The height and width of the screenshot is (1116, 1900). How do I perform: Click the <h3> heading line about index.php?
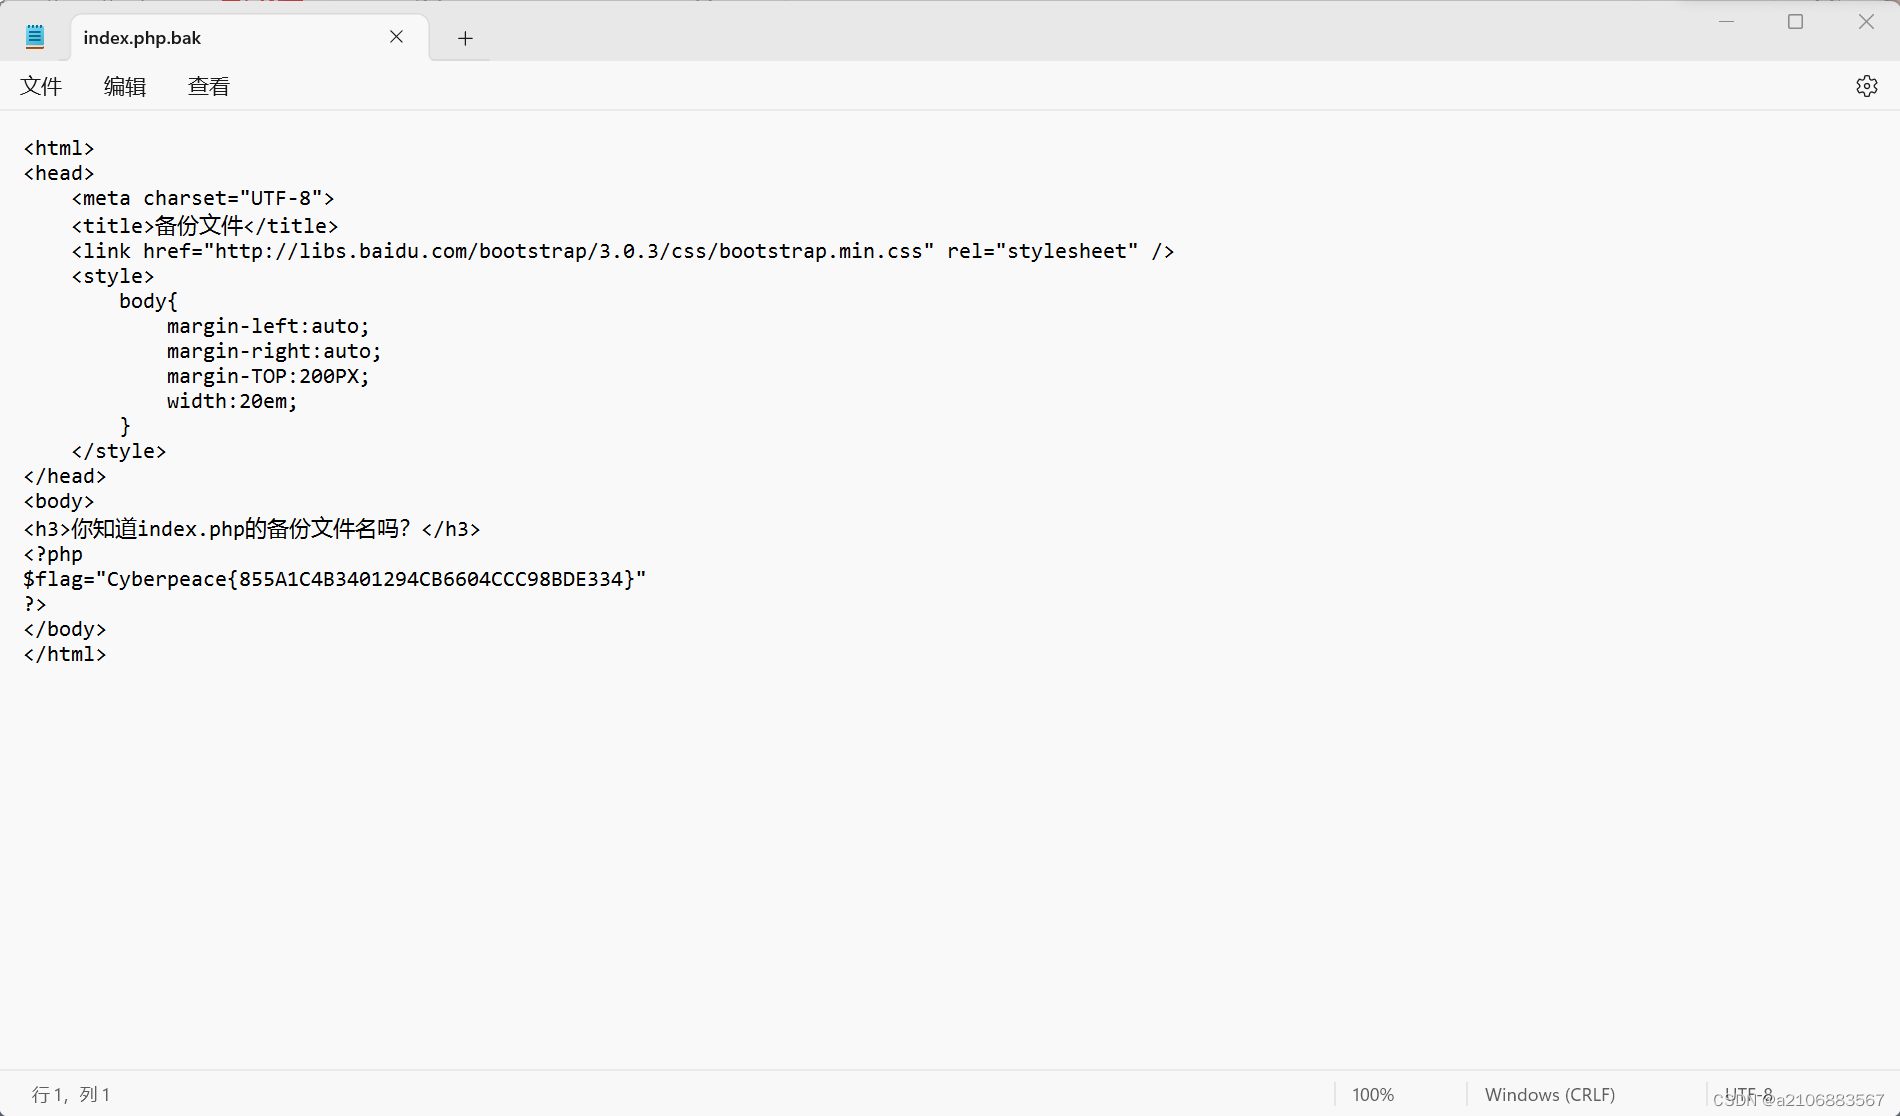250,528
